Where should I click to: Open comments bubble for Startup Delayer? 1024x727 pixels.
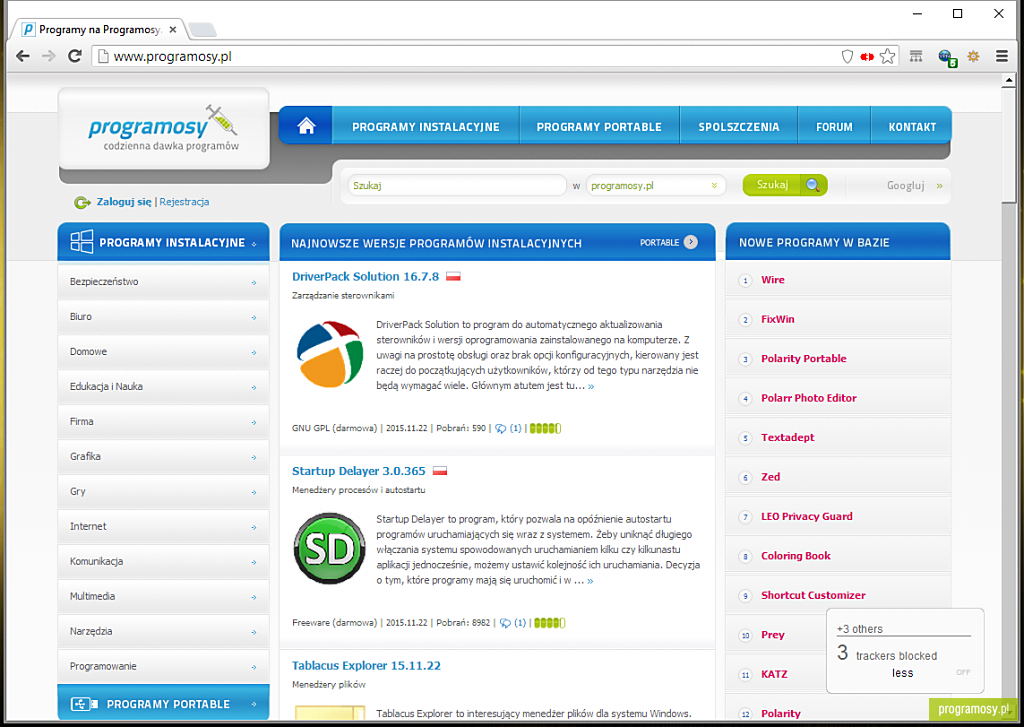click(505, 623)
